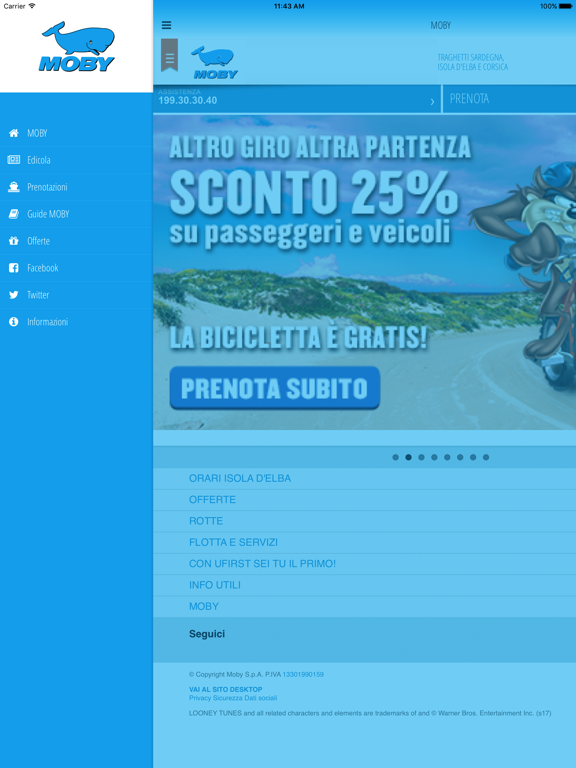Image resolution: width=576 pixels, height=768 pixels.
Task: Click the newspaper icon beside Edicola
Action: 14,160
